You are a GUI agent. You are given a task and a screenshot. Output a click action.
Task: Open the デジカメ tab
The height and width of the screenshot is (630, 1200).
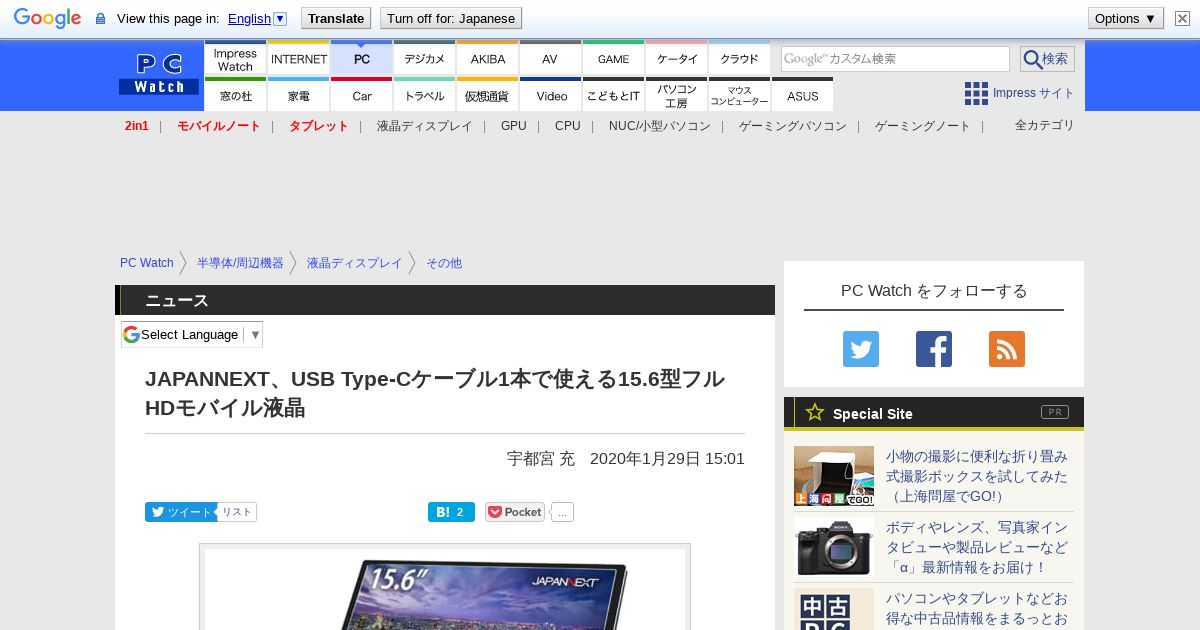(x=425, y=58)
